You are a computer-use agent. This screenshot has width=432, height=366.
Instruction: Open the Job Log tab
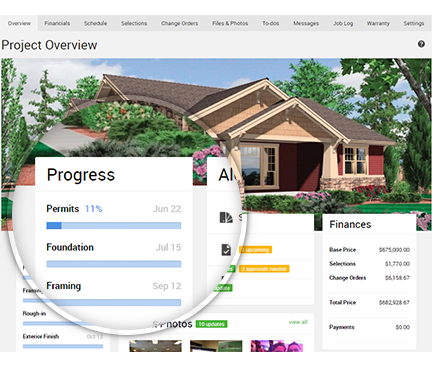[x=343, y=23]
